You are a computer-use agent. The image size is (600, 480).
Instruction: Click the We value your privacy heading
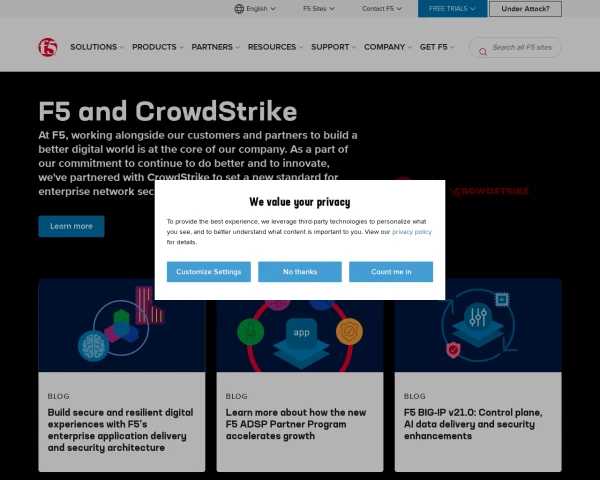pos(300,202)
